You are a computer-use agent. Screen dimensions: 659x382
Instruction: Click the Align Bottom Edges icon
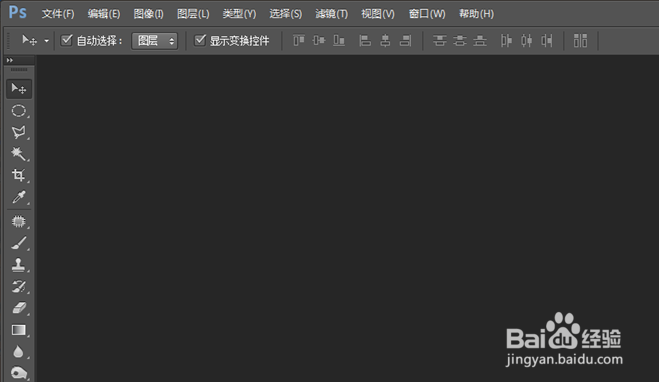click(x=339, y=41)
